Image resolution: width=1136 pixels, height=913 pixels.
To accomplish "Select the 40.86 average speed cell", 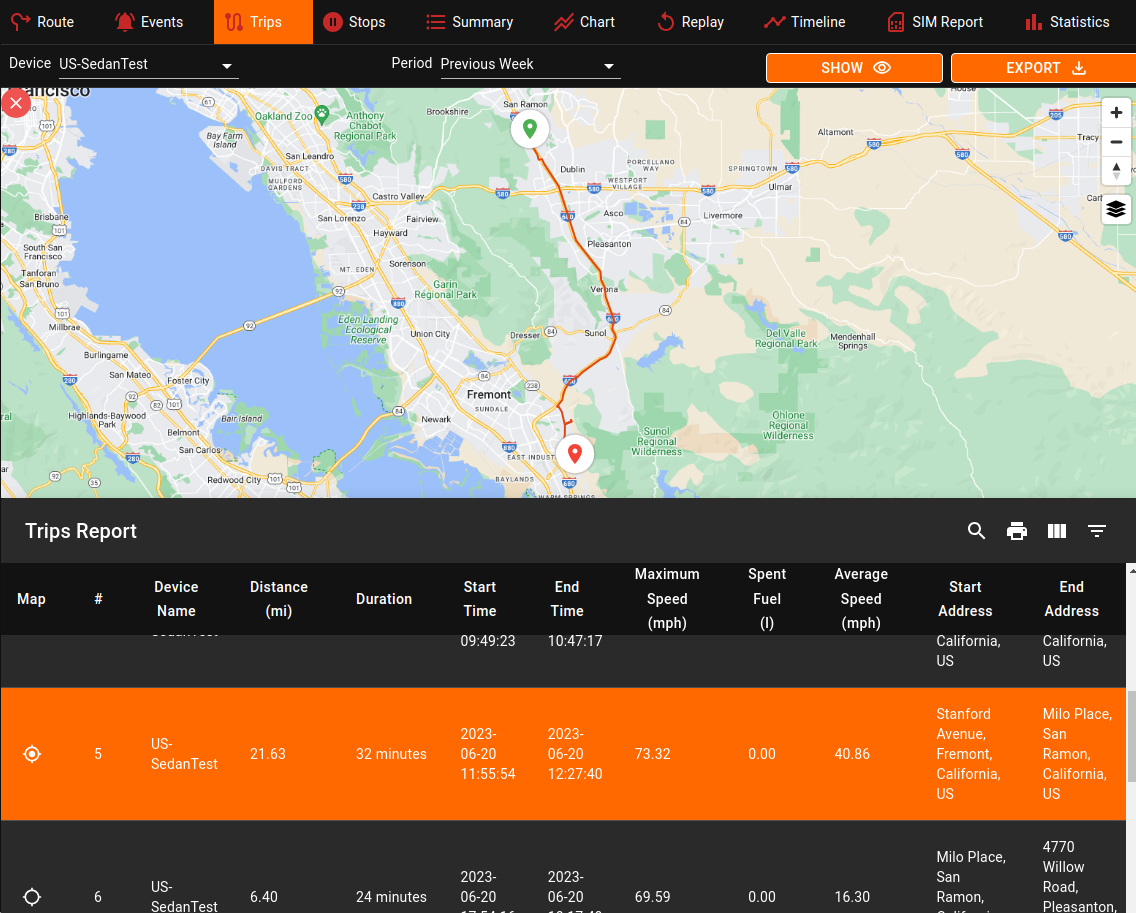I will (852, 754).
